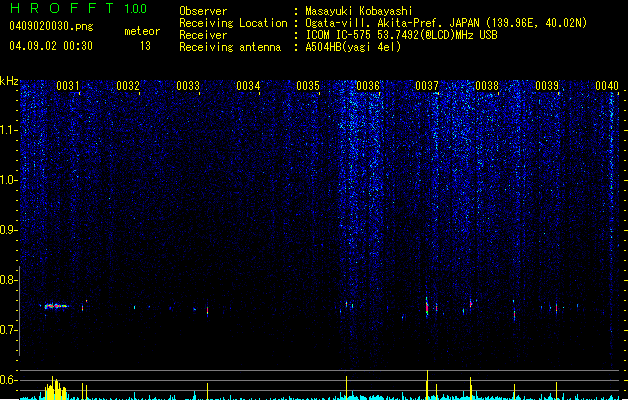Viewport: 629px width, 400px height.
Task: Click time marker 0031
Action: click(x=68, y=86)
